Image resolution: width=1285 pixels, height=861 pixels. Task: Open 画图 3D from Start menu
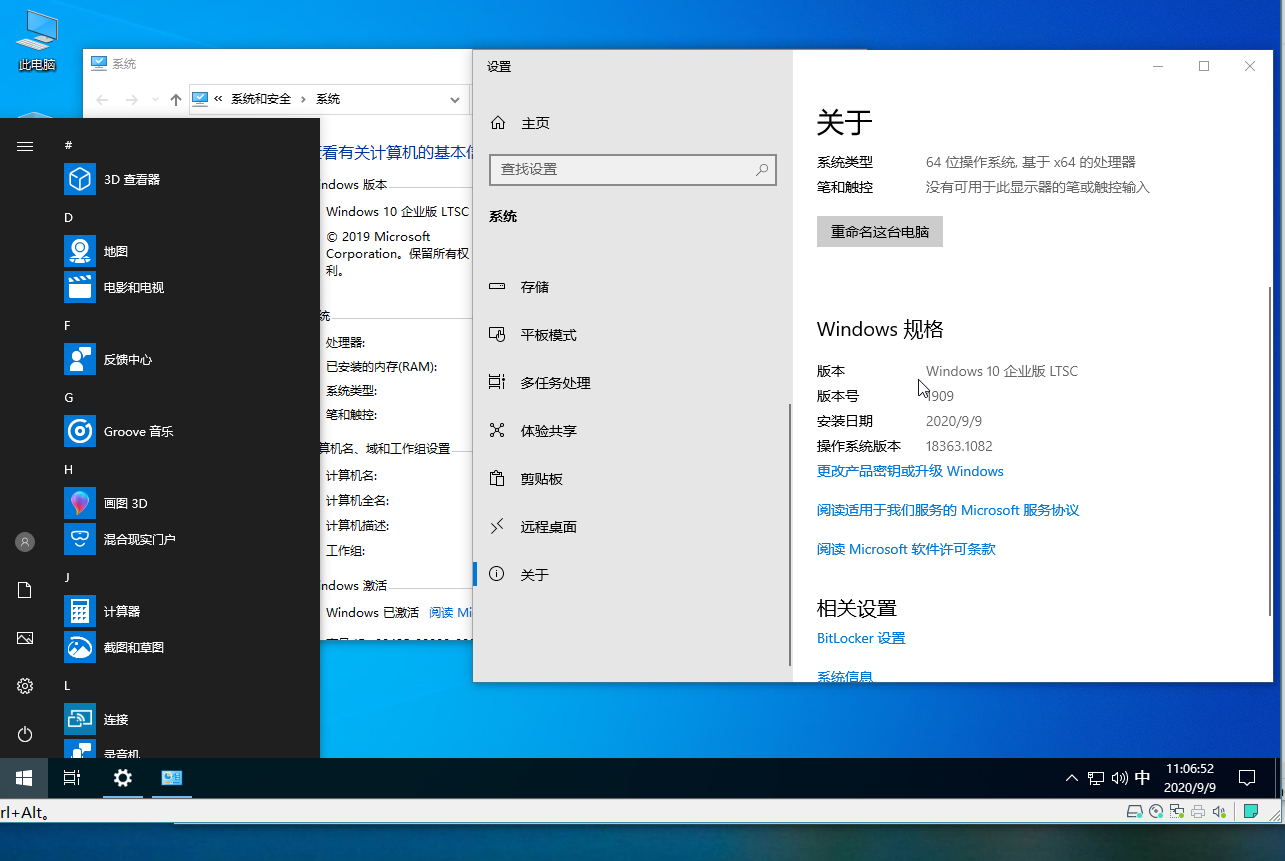190,503
